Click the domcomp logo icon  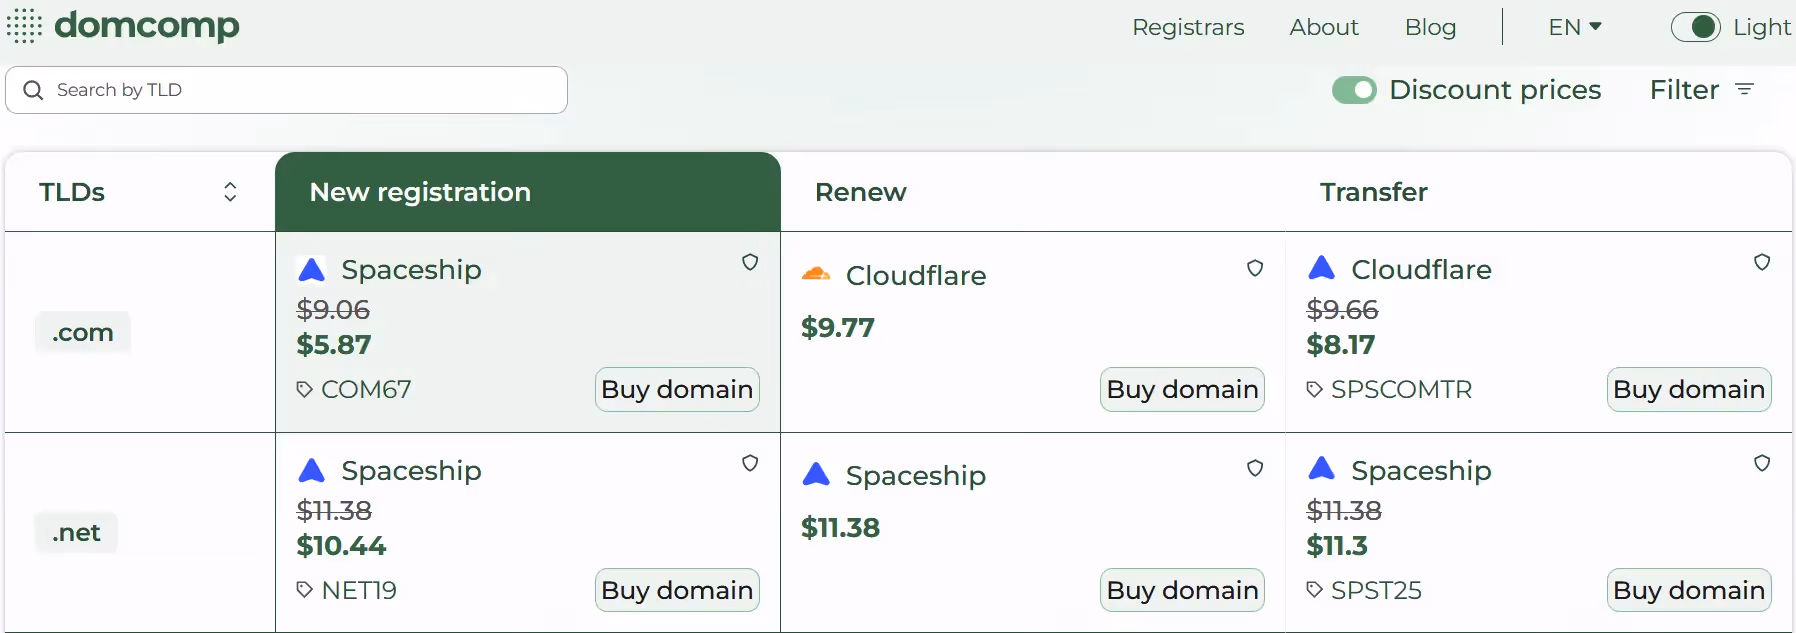click(24, 26)
